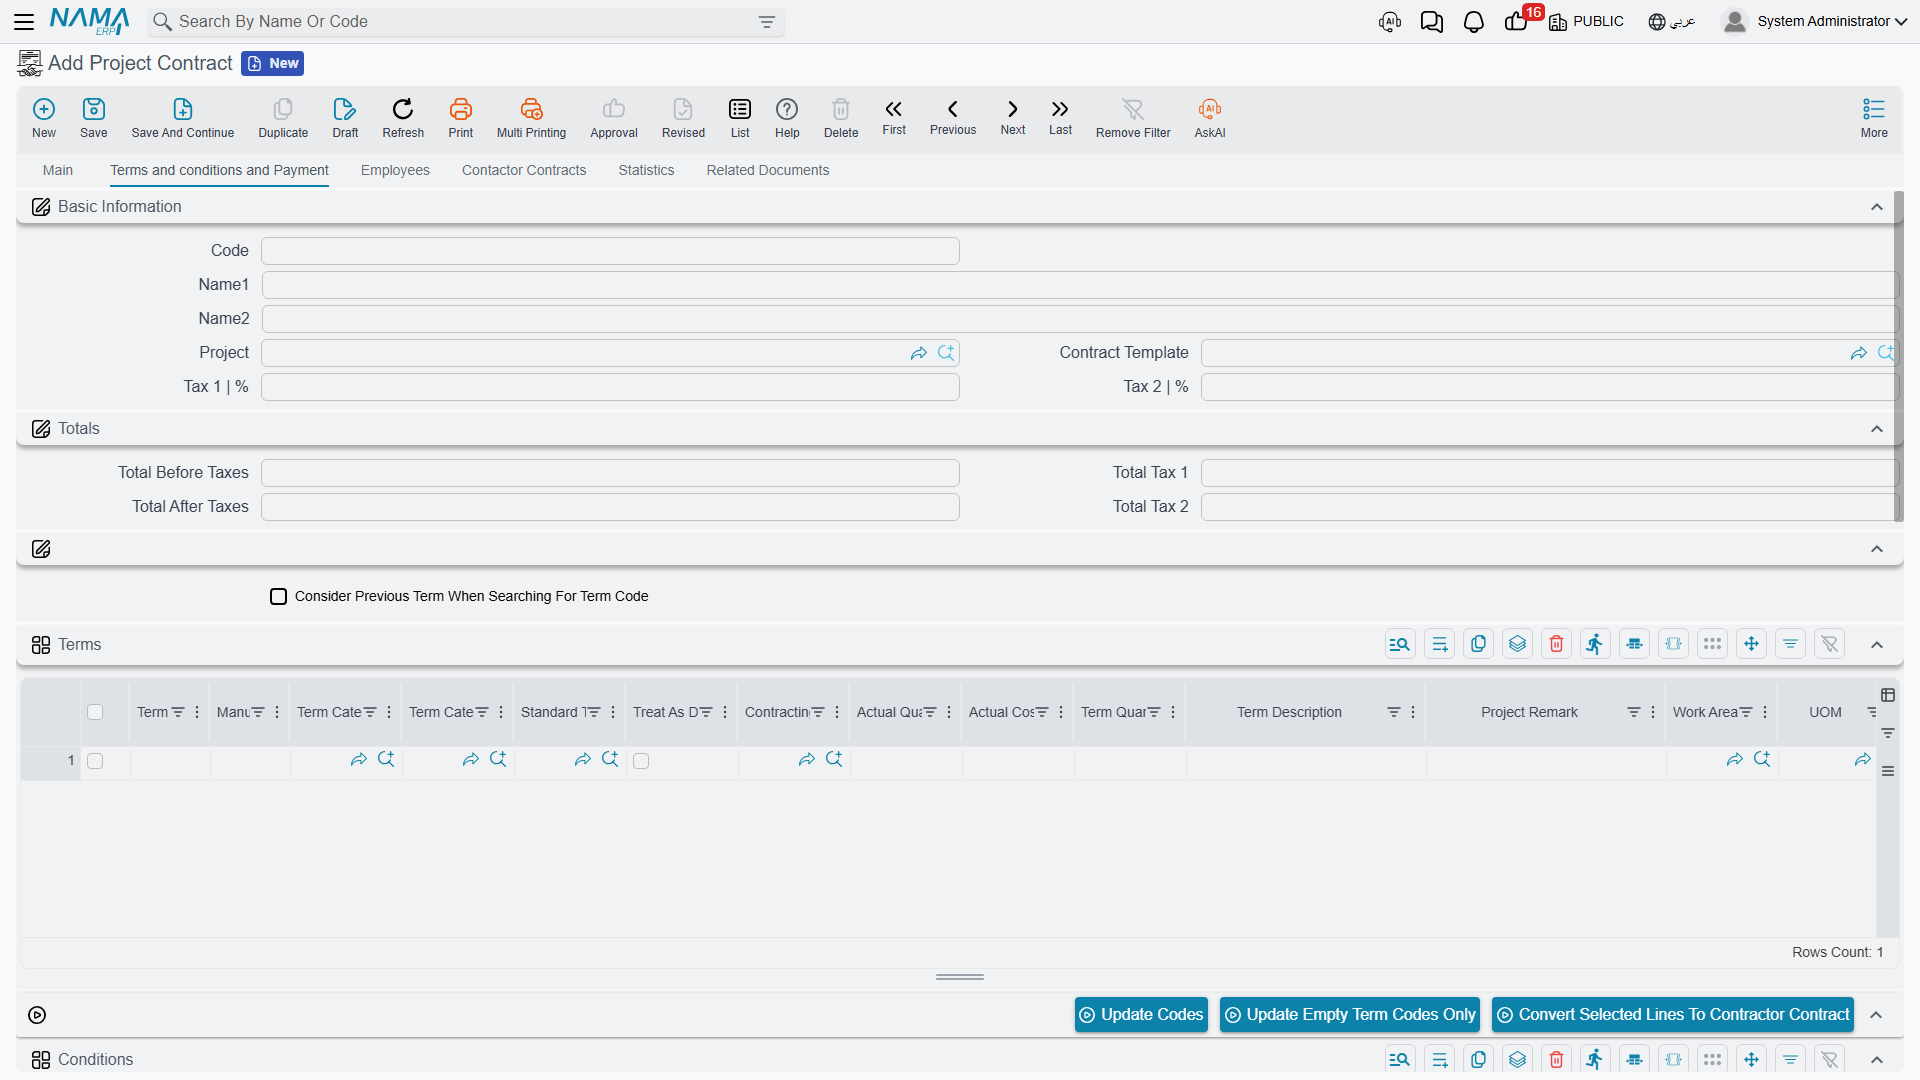1920x1080 pixels.
Task: Copy rows icon in Terms header
Action: click(x=1478, y=644)
